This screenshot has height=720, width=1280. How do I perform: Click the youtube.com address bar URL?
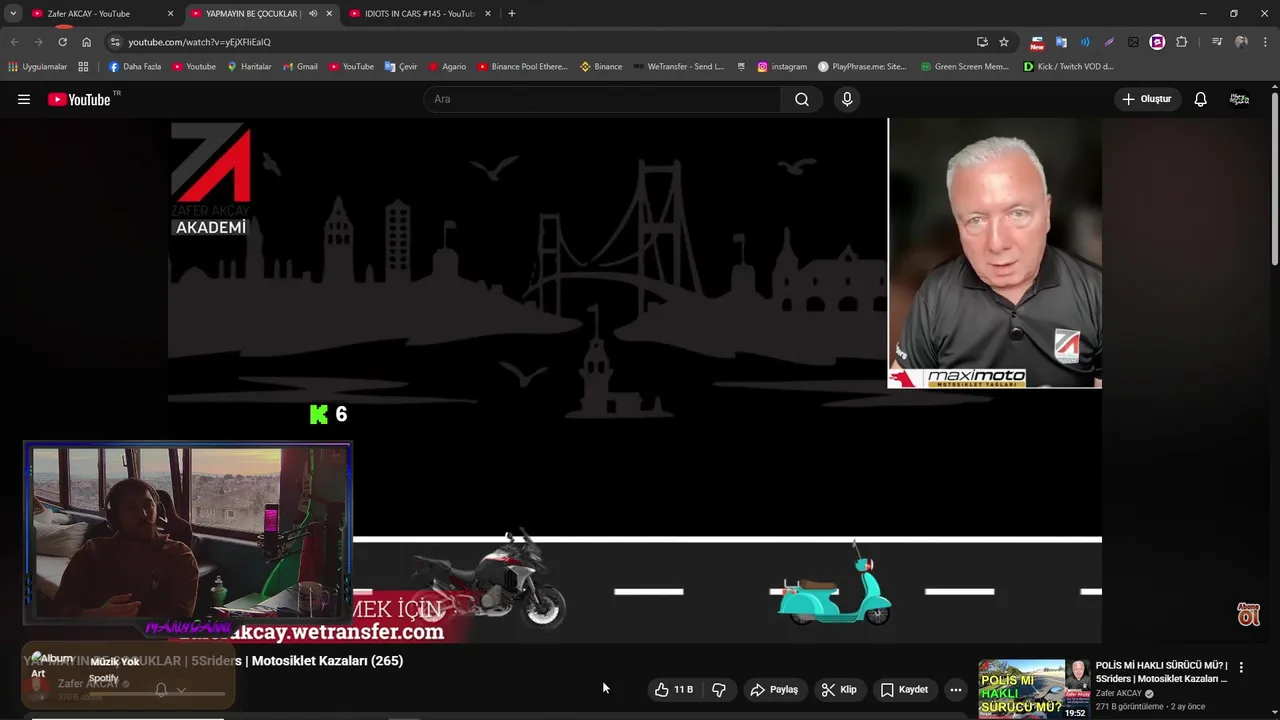[x=199, y=42]
